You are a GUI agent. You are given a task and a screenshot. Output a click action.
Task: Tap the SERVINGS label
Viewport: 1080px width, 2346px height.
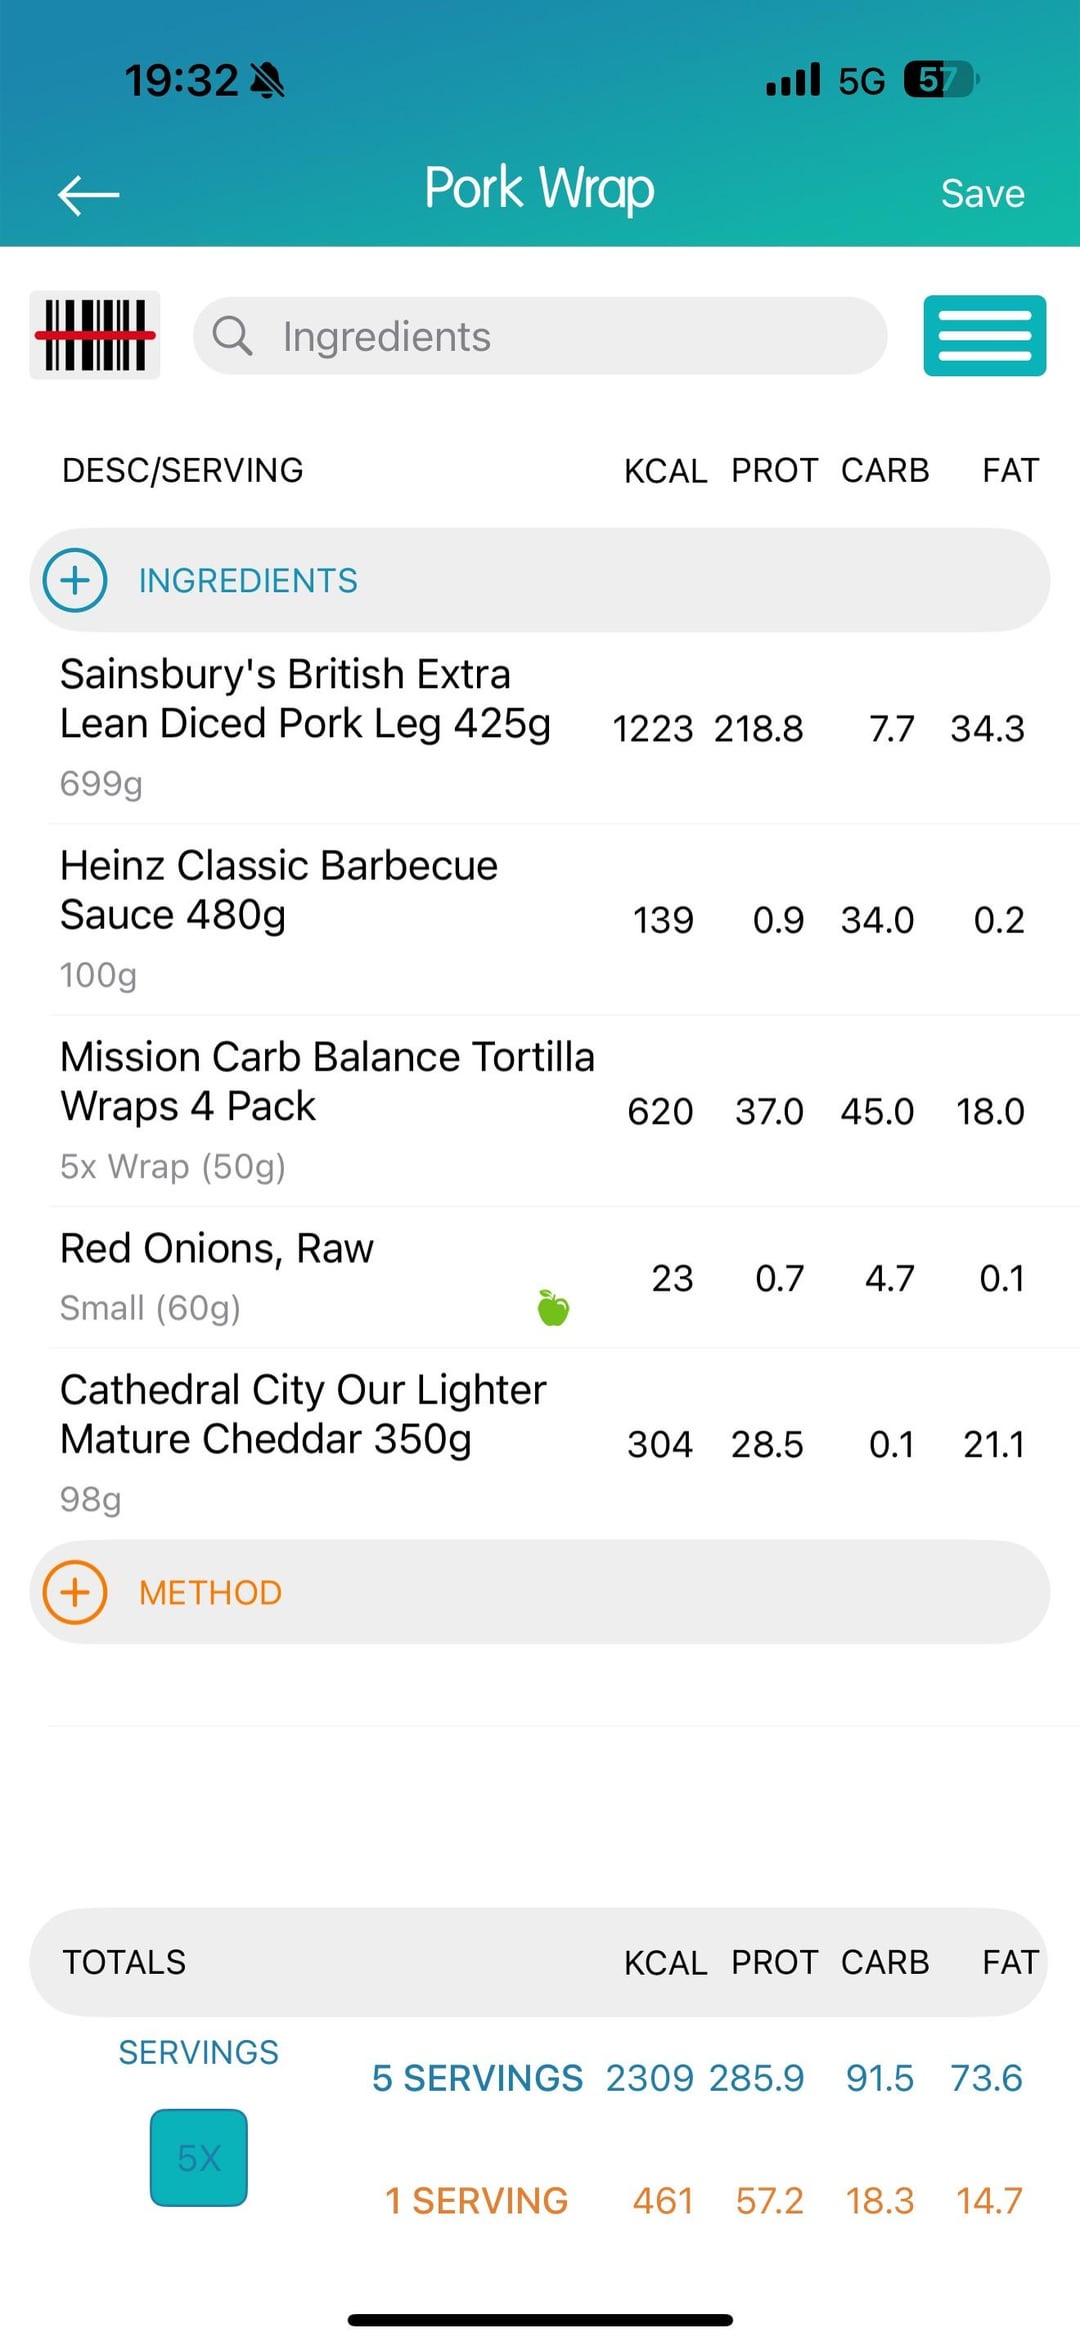(x=198, y=2052)
